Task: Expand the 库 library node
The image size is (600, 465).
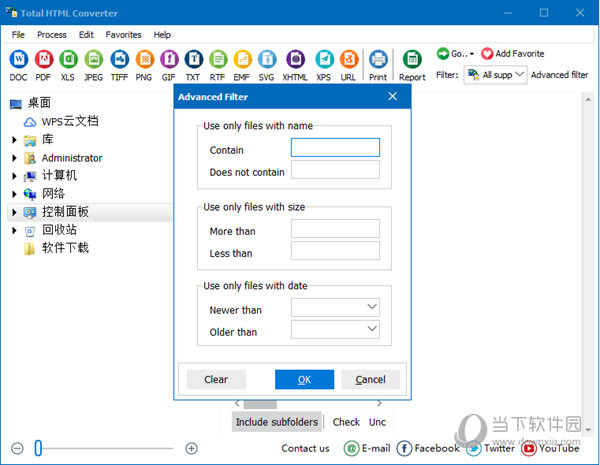Action: point(14,140)
